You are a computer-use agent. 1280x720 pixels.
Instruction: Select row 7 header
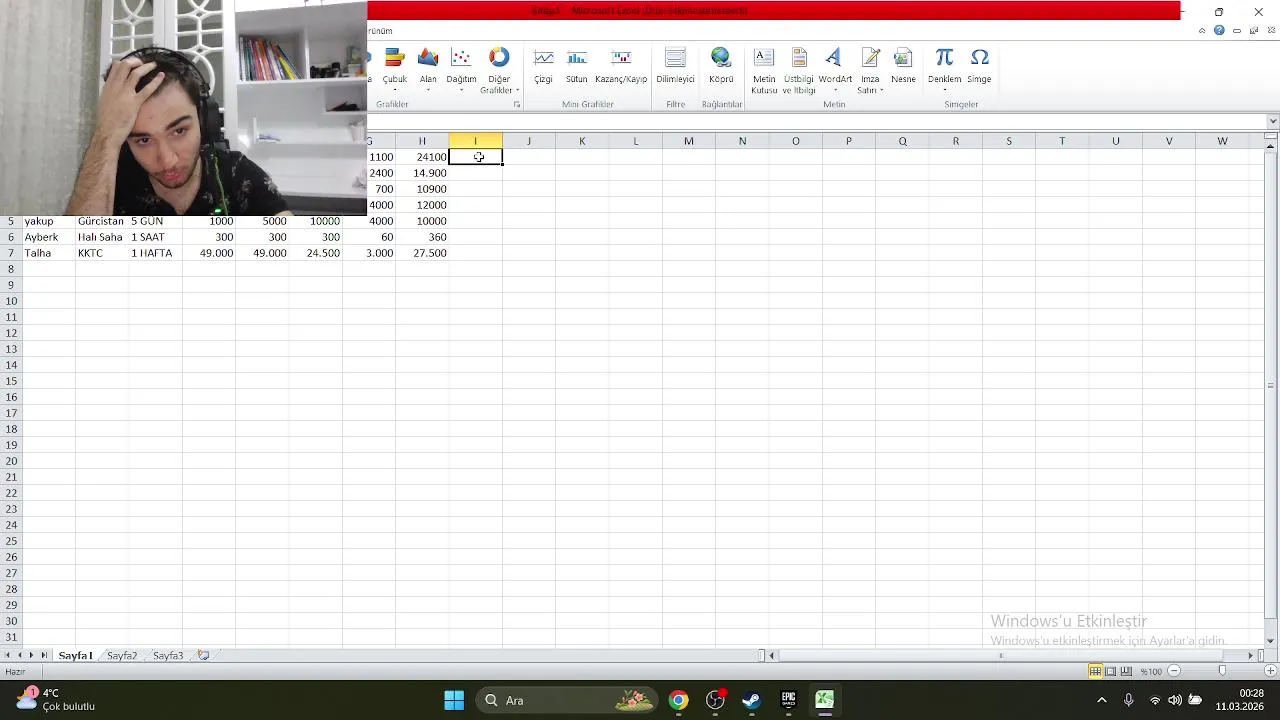11,253
